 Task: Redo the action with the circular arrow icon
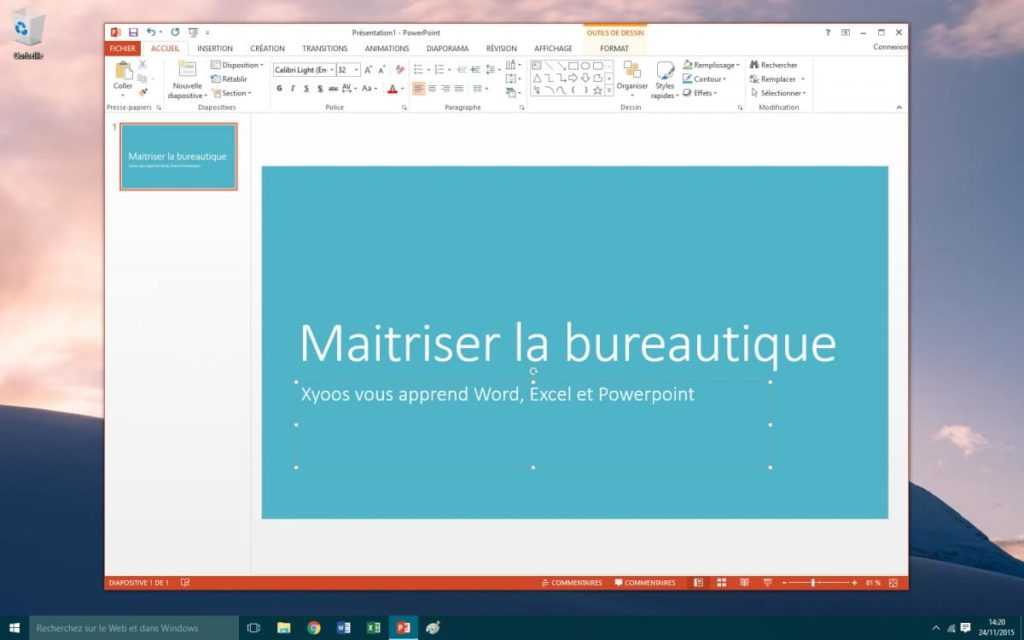(x=175, y=32)
